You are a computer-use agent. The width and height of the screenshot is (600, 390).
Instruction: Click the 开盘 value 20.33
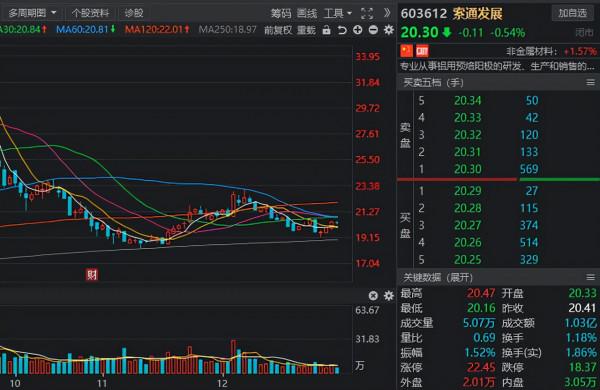[582, 293]
